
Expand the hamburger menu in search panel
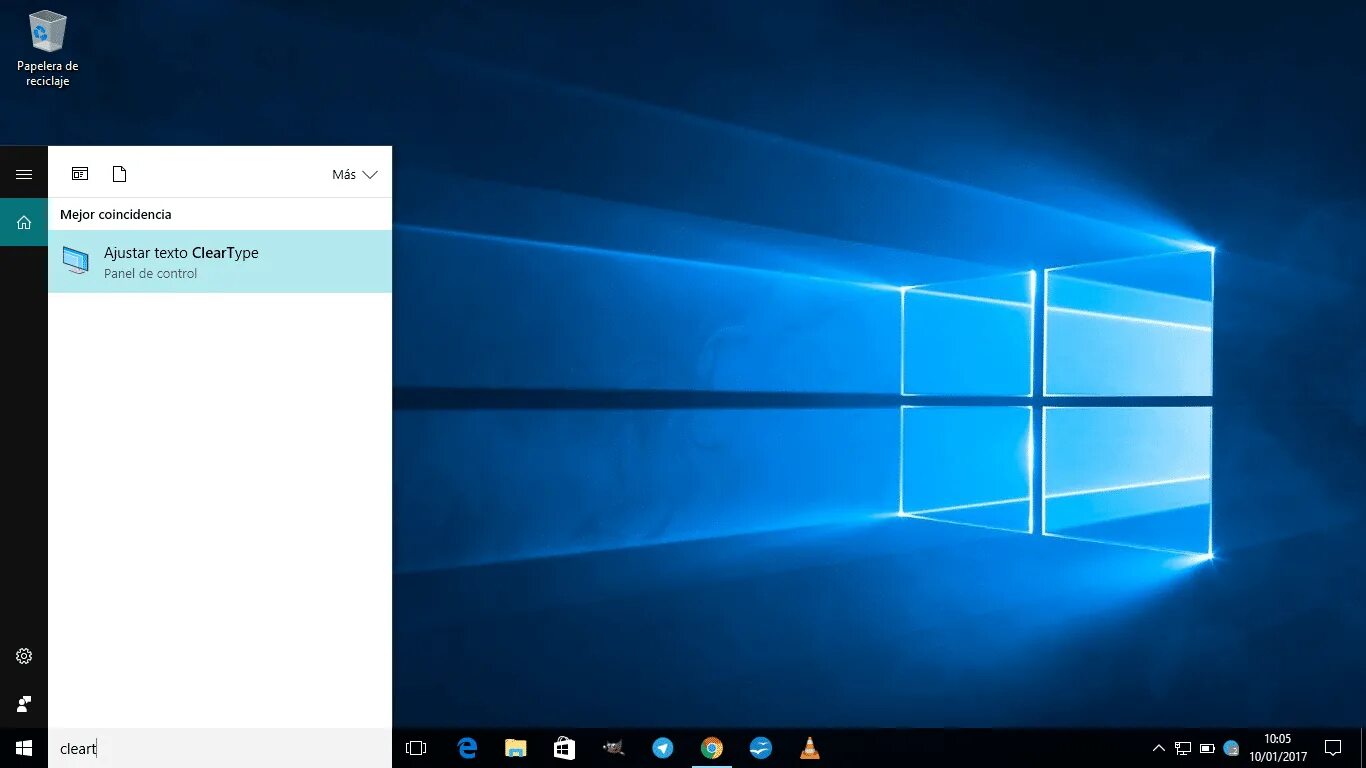[24, 174]
